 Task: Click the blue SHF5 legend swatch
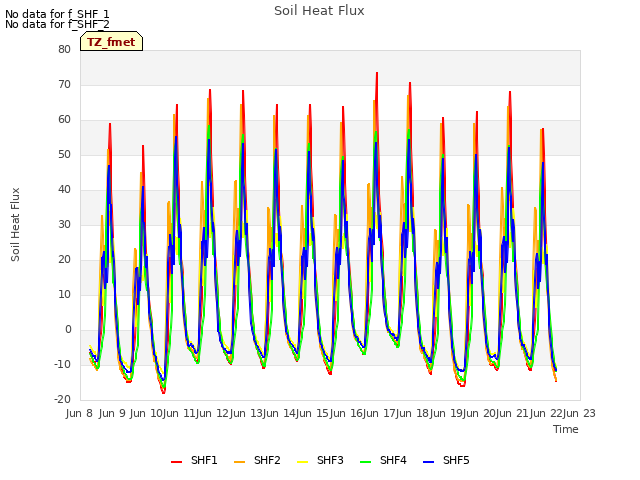(429, 461)
